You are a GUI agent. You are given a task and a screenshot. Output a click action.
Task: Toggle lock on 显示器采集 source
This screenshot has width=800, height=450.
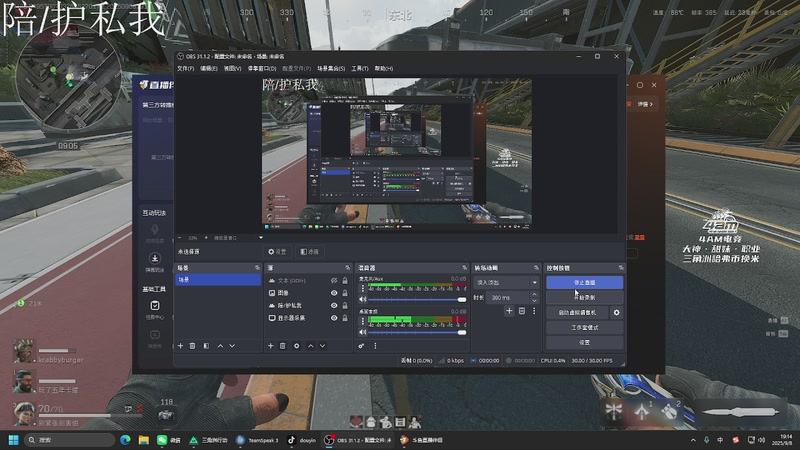(x=345, y=318)
